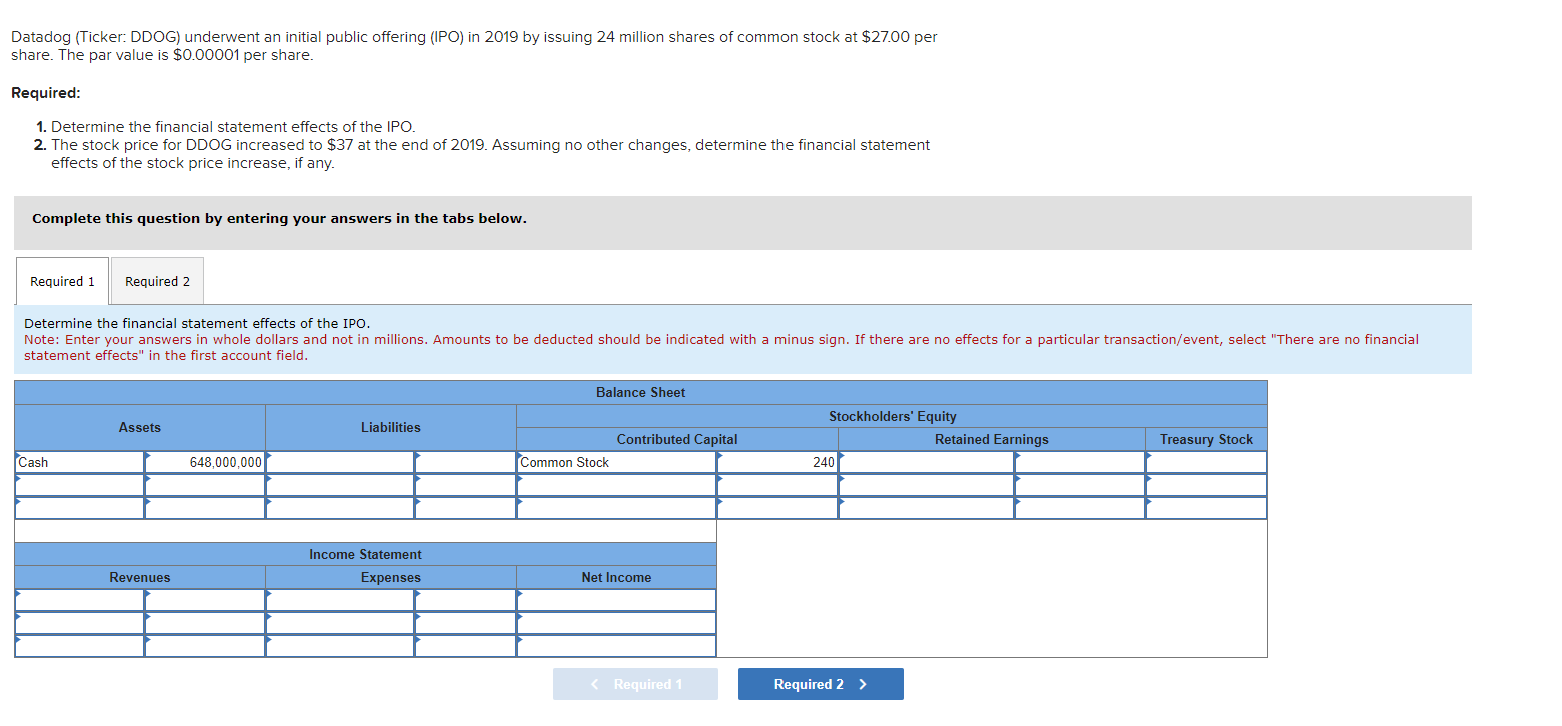The image size is (1562, 726).
Task: Open the Cash account dropdown under Assets
Action: [80, 462]
